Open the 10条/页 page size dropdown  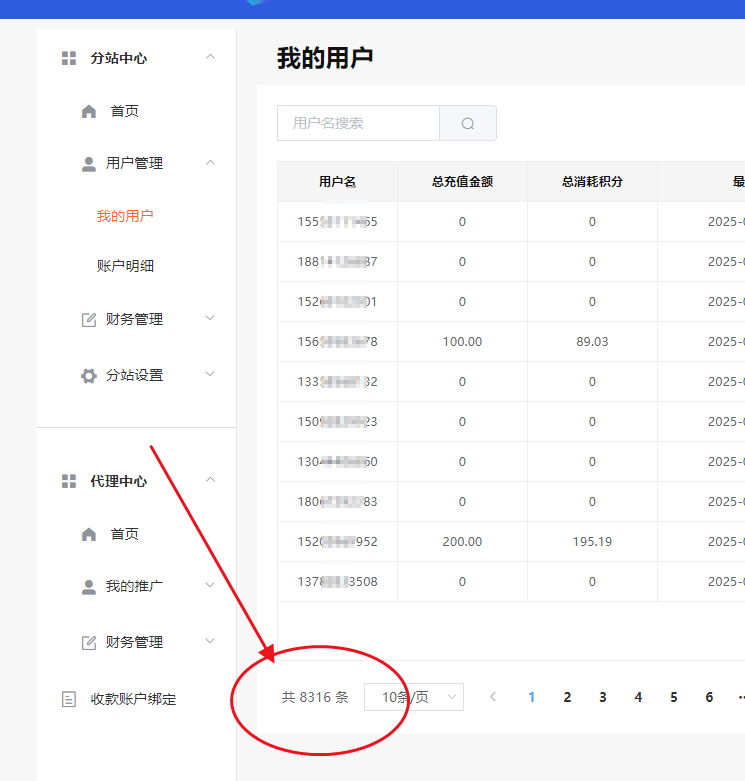(414, 697)
